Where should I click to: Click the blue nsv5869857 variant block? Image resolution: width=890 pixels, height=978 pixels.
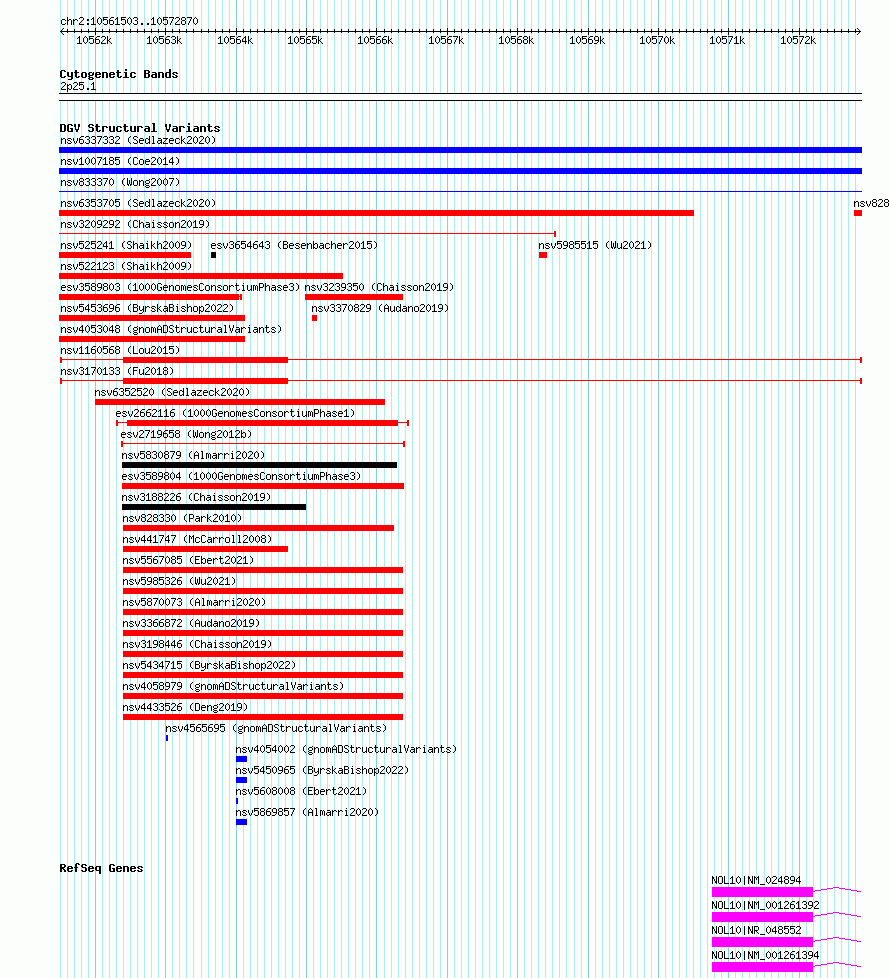pos(241,822)
